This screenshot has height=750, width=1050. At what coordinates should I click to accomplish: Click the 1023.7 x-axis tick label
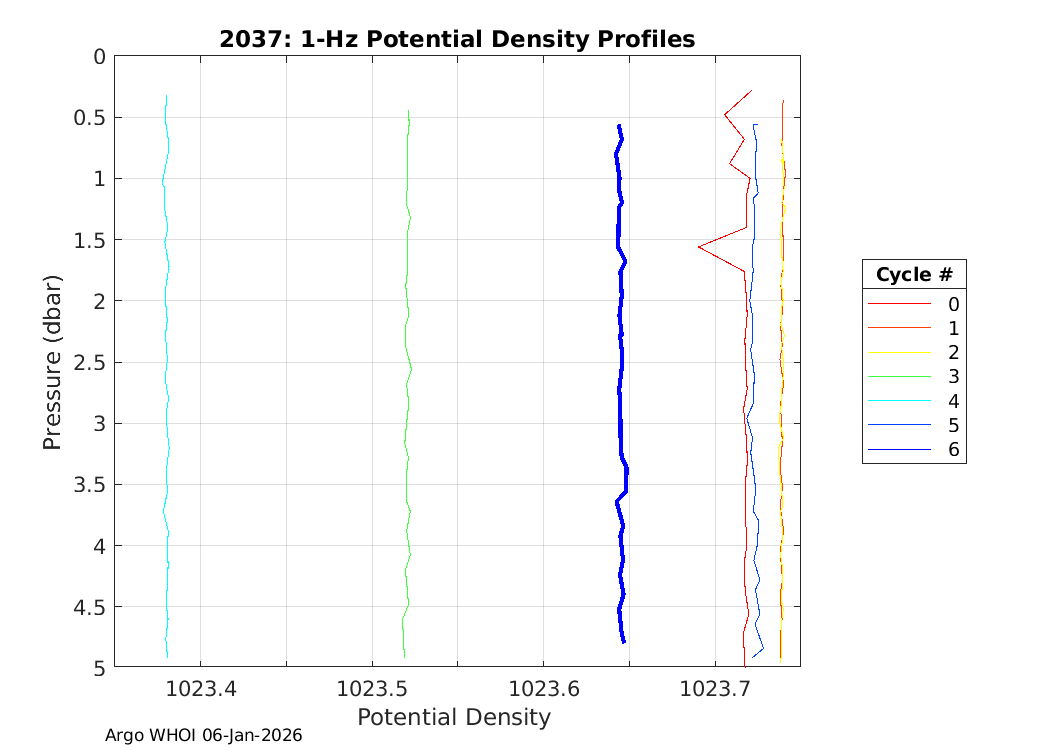[714, 689]
